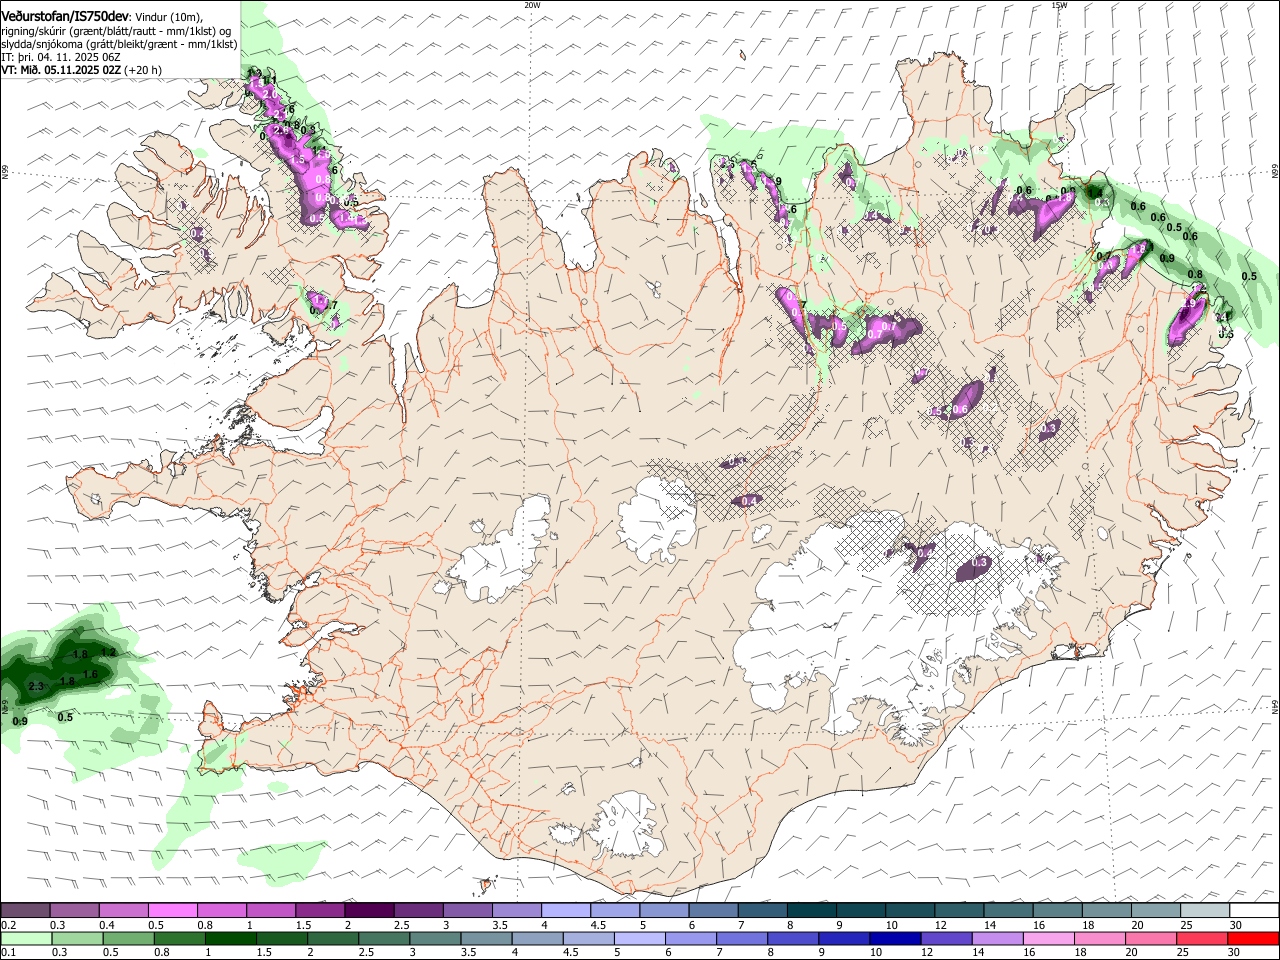The width and height of the screenshot is (1280, 960).
Task: Click the dark green swatch labeled 1 in the rain legend
Action: 230,939
